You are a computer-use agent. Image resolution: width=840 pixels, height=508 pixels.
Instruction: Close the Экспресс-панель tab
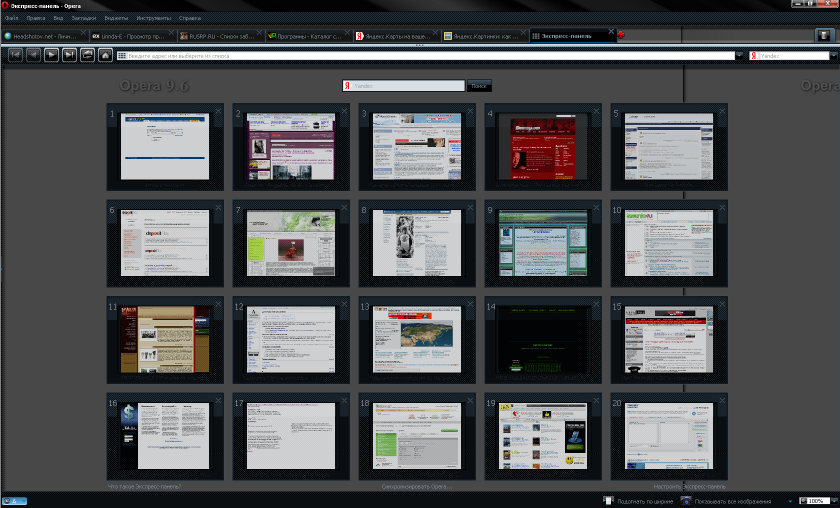[x=611, y=32]
